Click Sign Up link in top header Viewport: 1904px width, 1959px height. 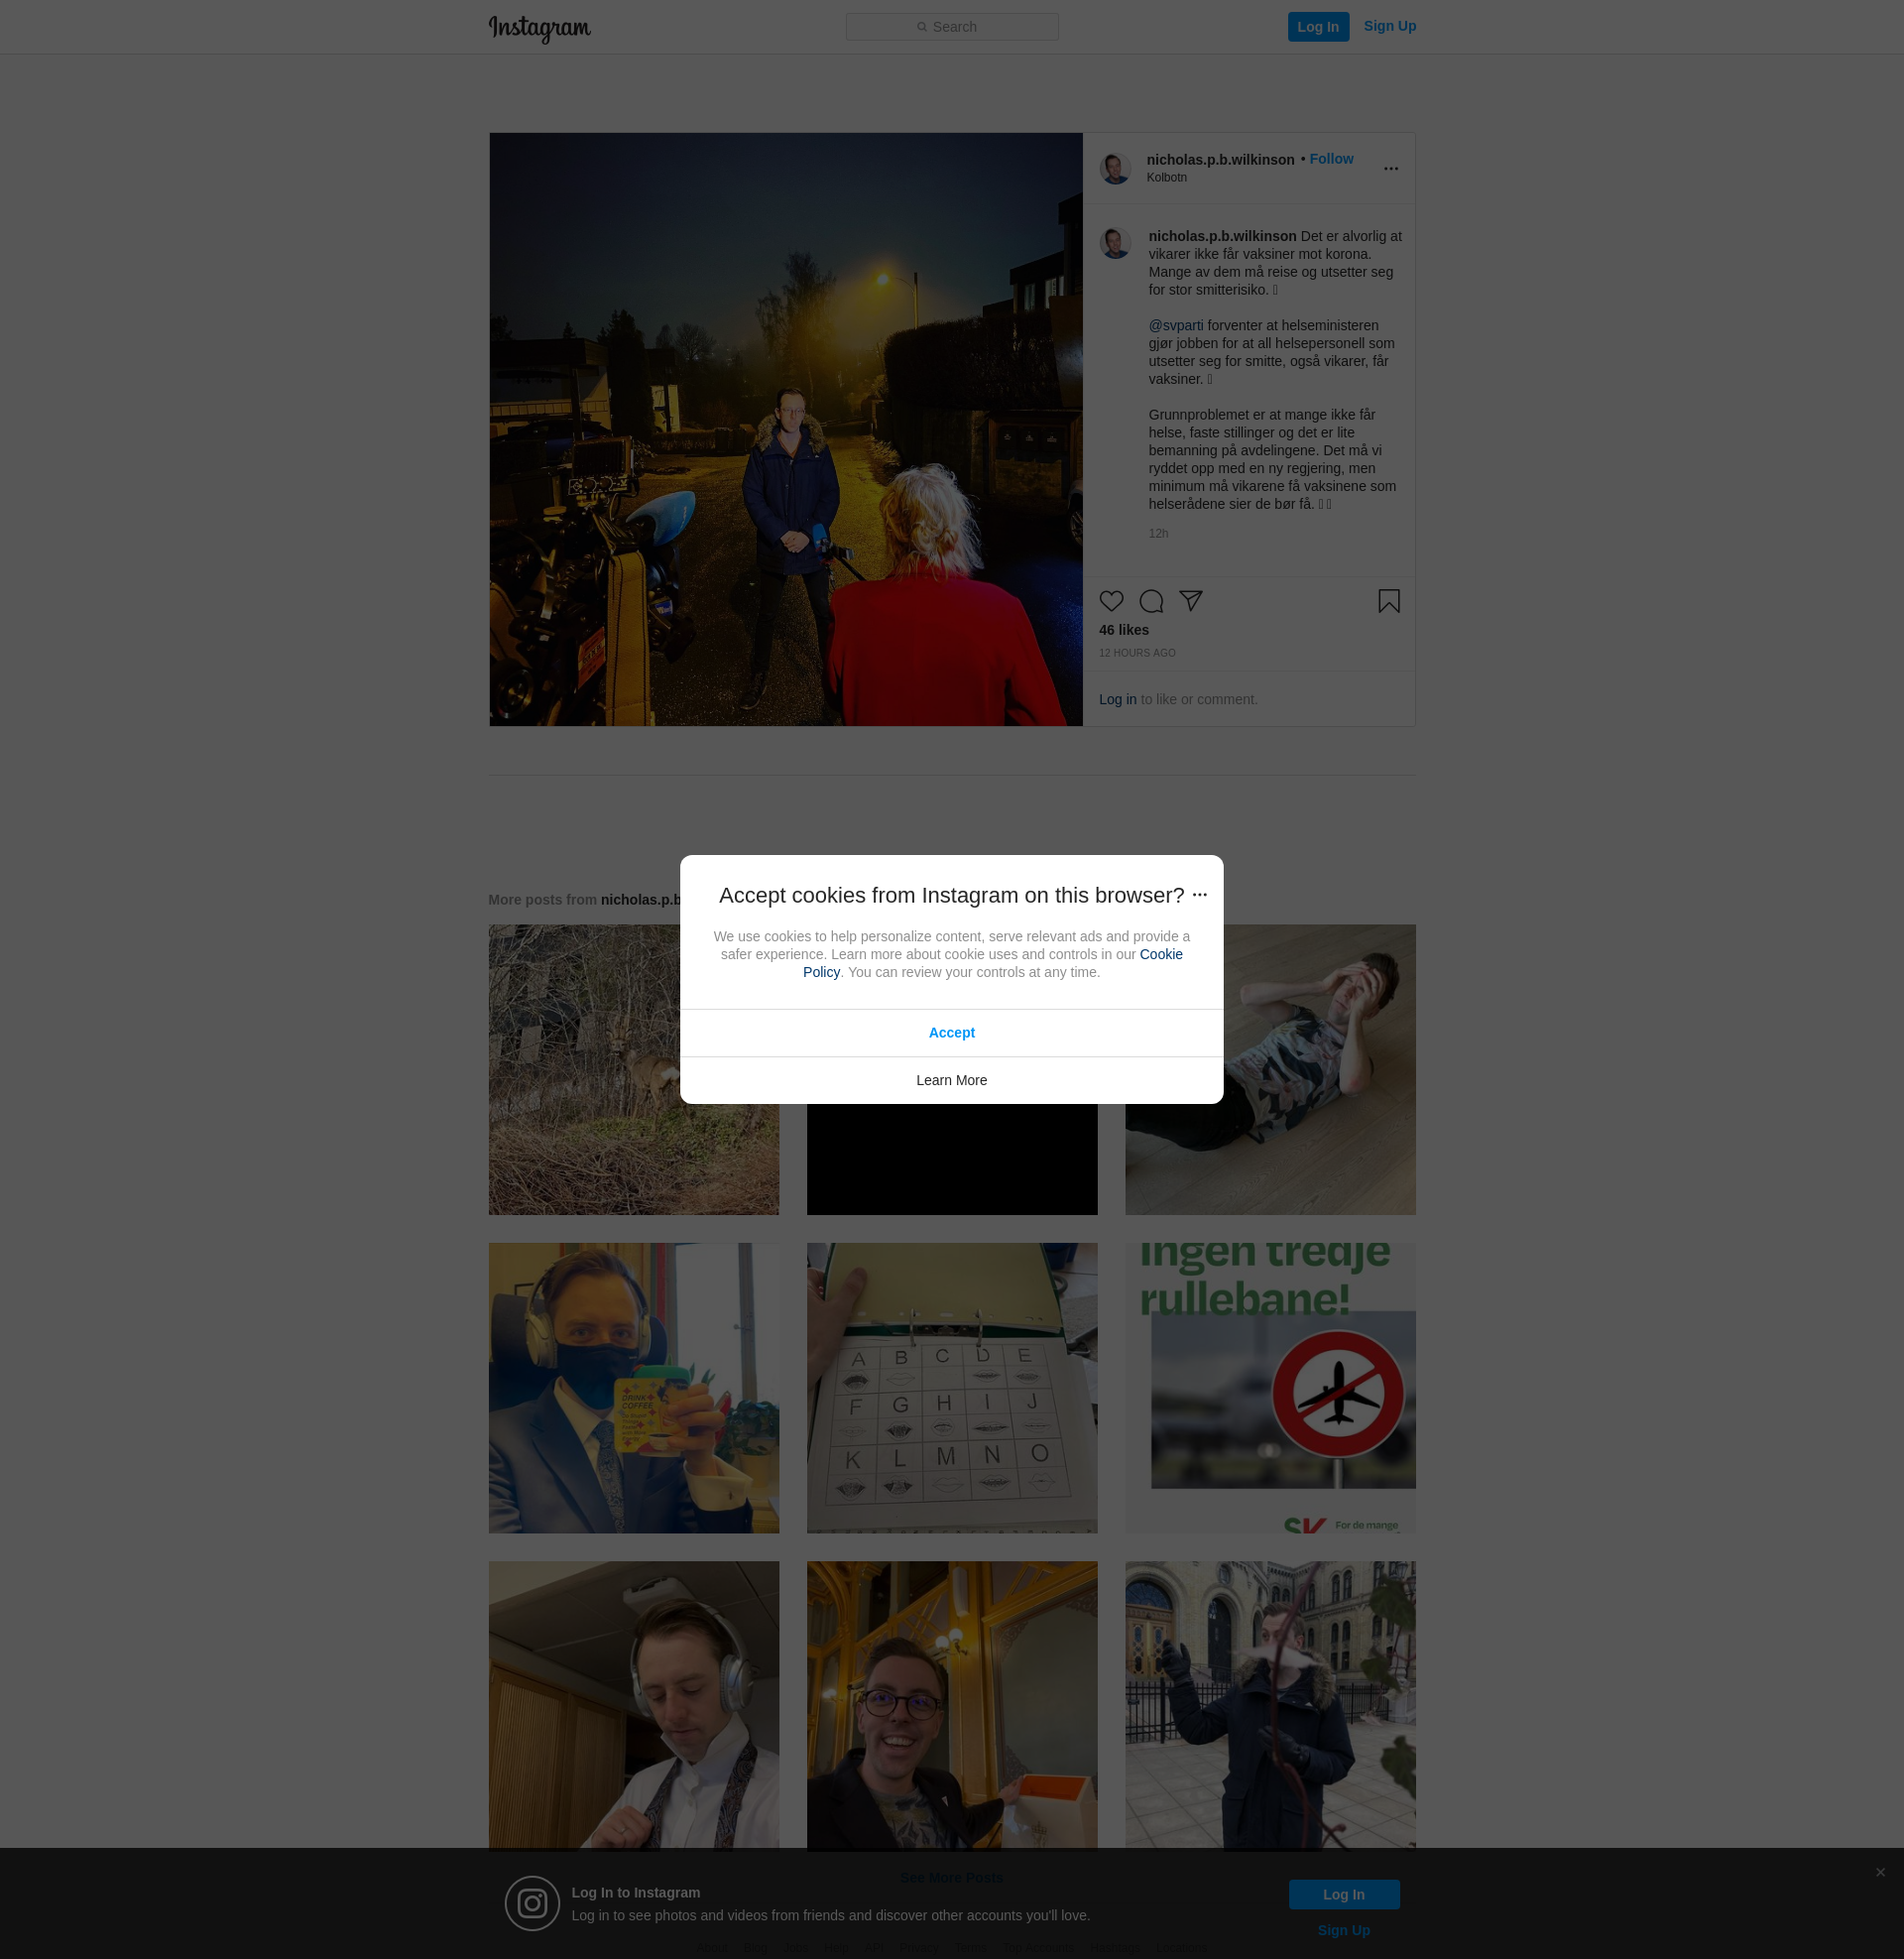[x=1389, y=26]
